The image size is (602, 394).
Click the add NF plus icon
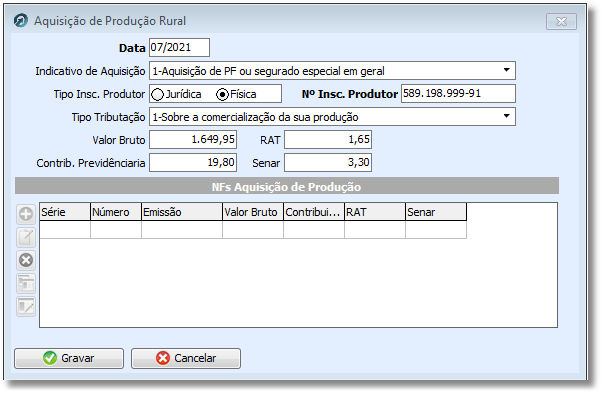pyautogui.click(x=26, y=214)
